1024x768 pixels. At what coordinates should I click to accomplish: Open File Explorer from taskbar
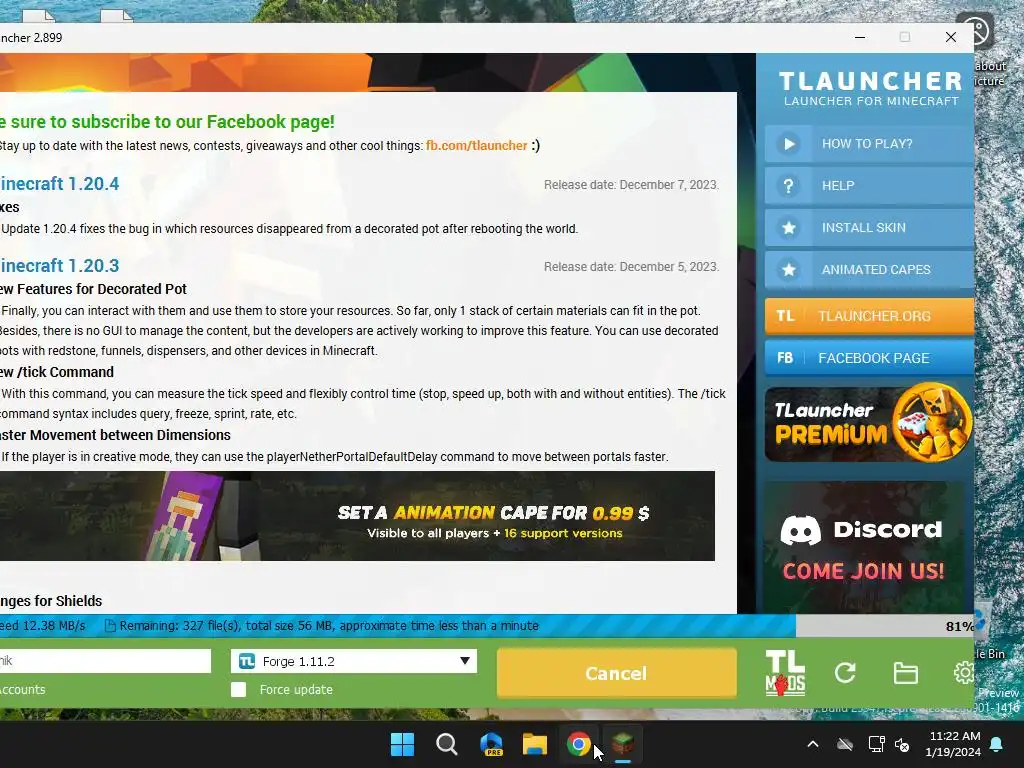click(535, 744)
